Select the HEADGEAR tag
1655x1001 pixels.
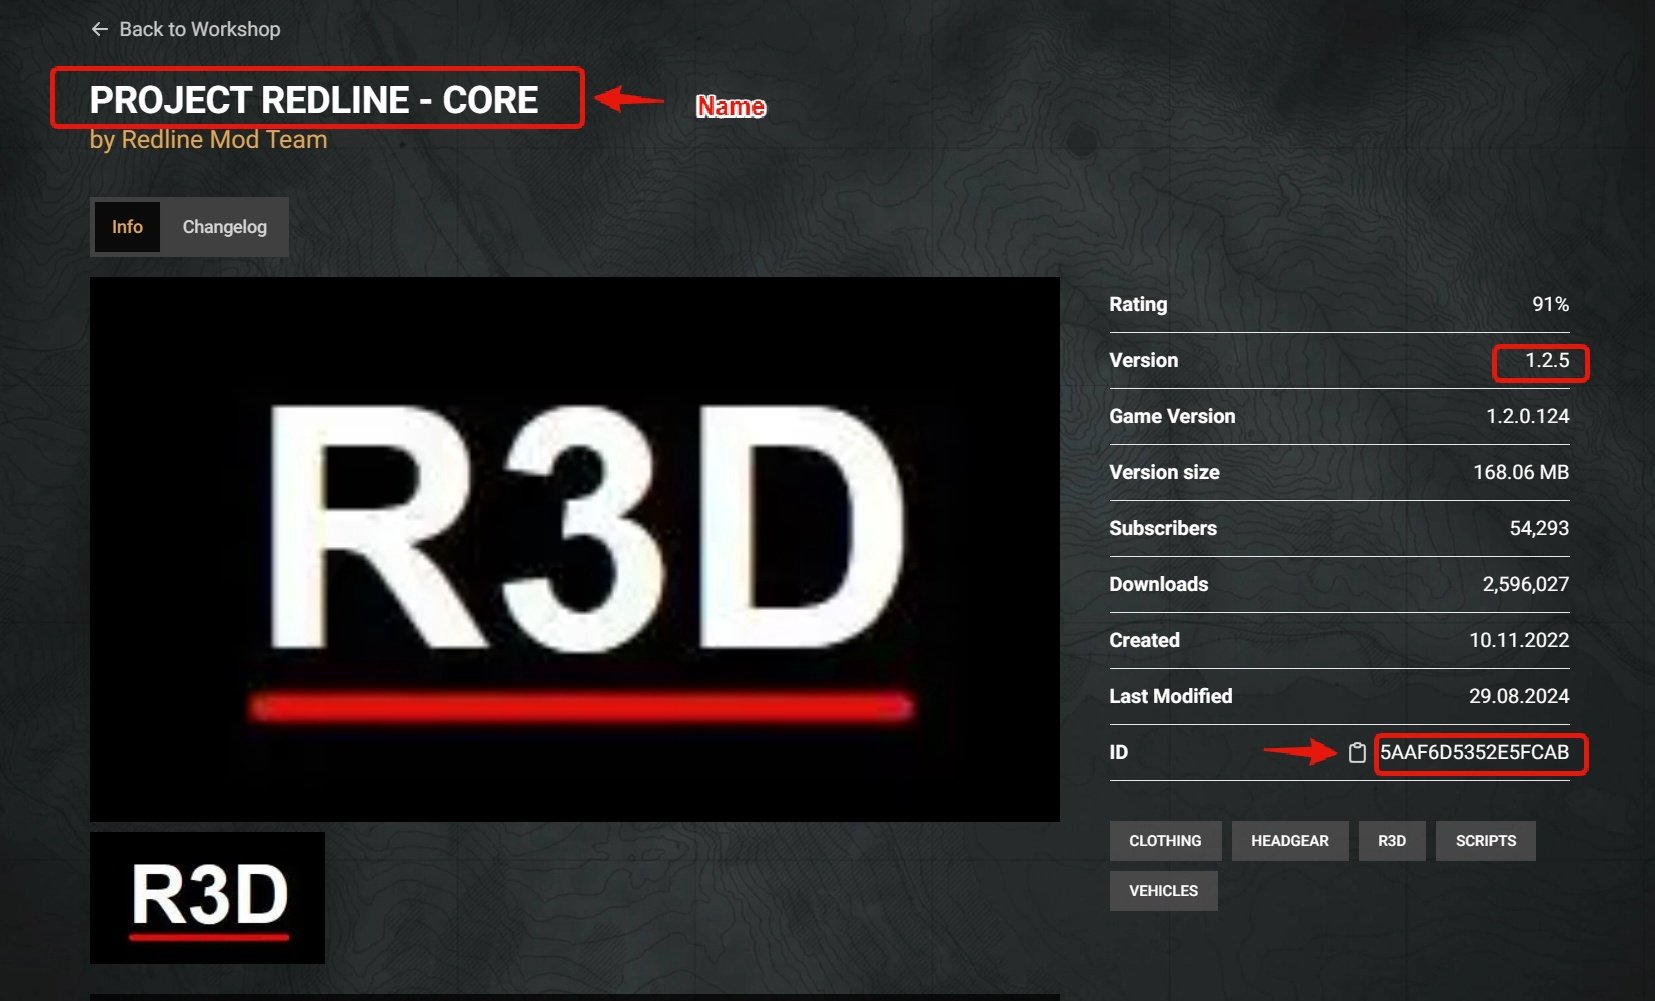(x=1289, y=841)
